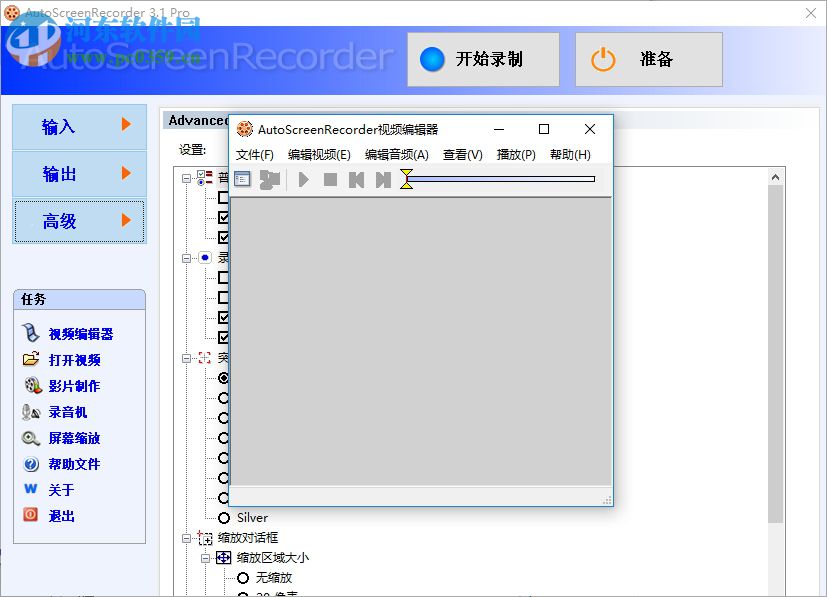The width and height of the screenshot is (827, 597).
Task: Switch to the 高级 settings section
Action: tap(79, 222)
